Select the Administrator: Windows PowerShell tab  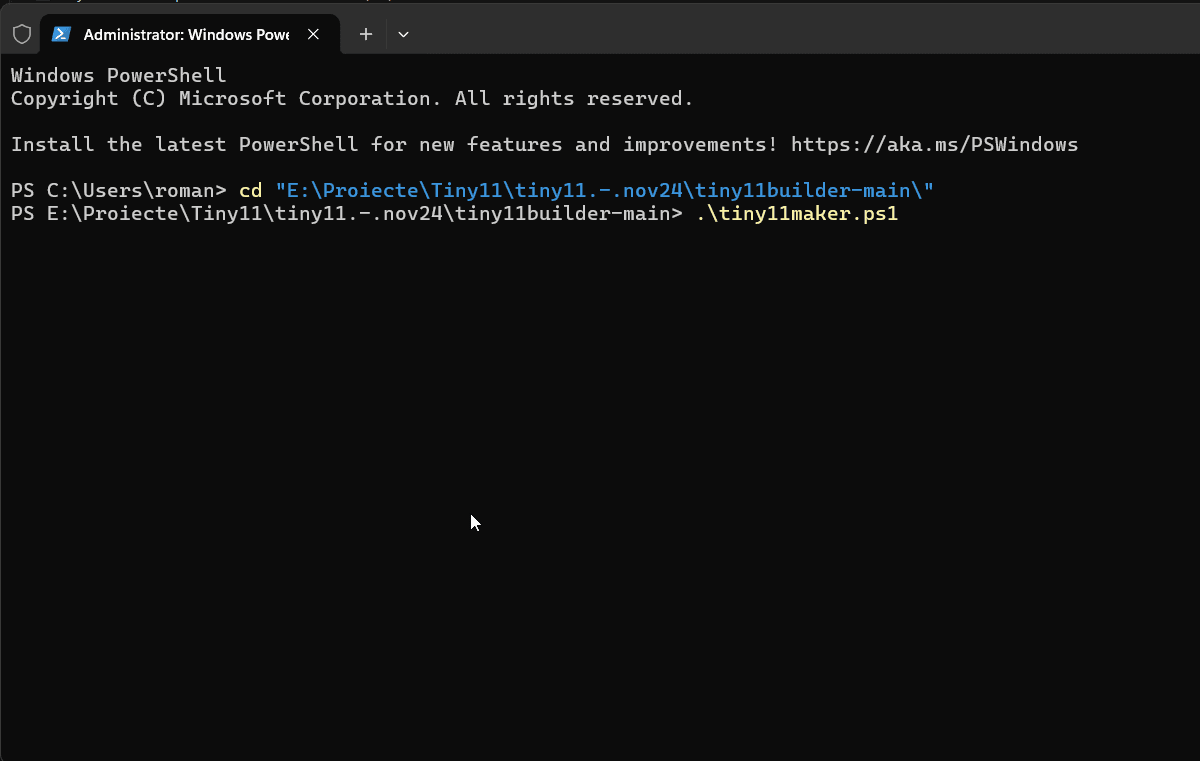190,34
